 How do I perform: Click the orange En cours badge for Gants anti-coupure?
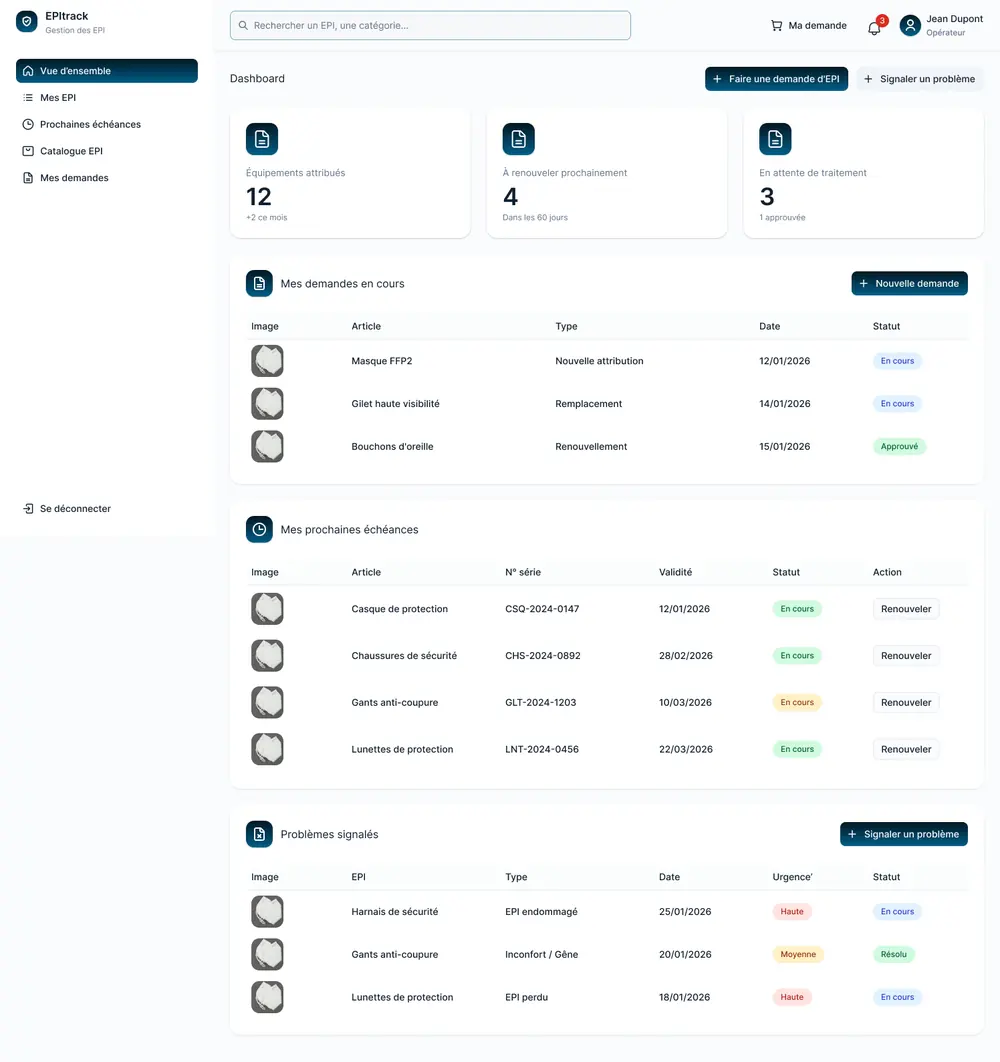[x=797, y=702]
